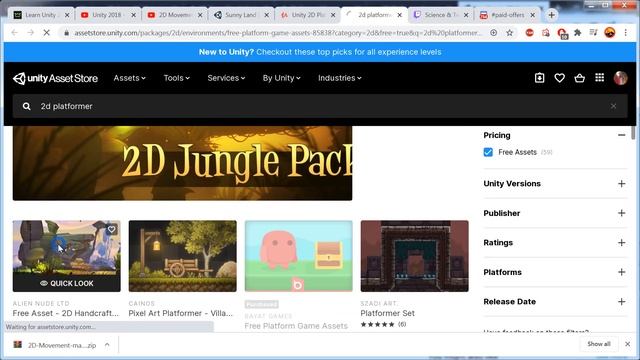Expand the Release Date filter
Screen dimensions: 640x360
click(621, 302)
